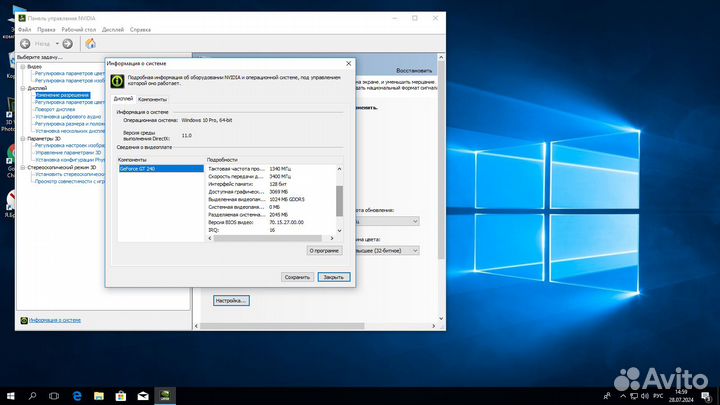Click main window scroll down arrow
720x405 pixels.
point(441,318)
